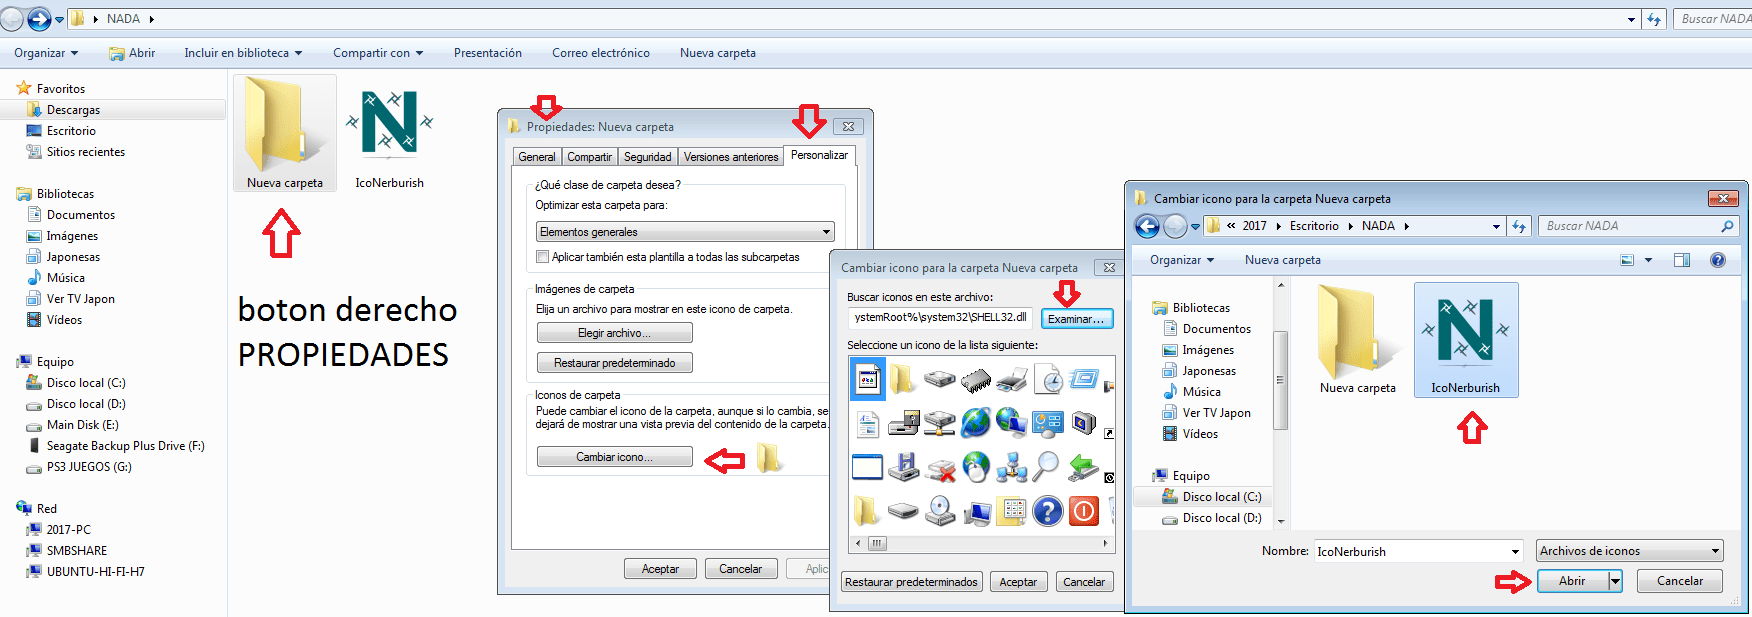Pick the magnifying glass icon from the list
1752x617 pixels.
(1047, 466)
